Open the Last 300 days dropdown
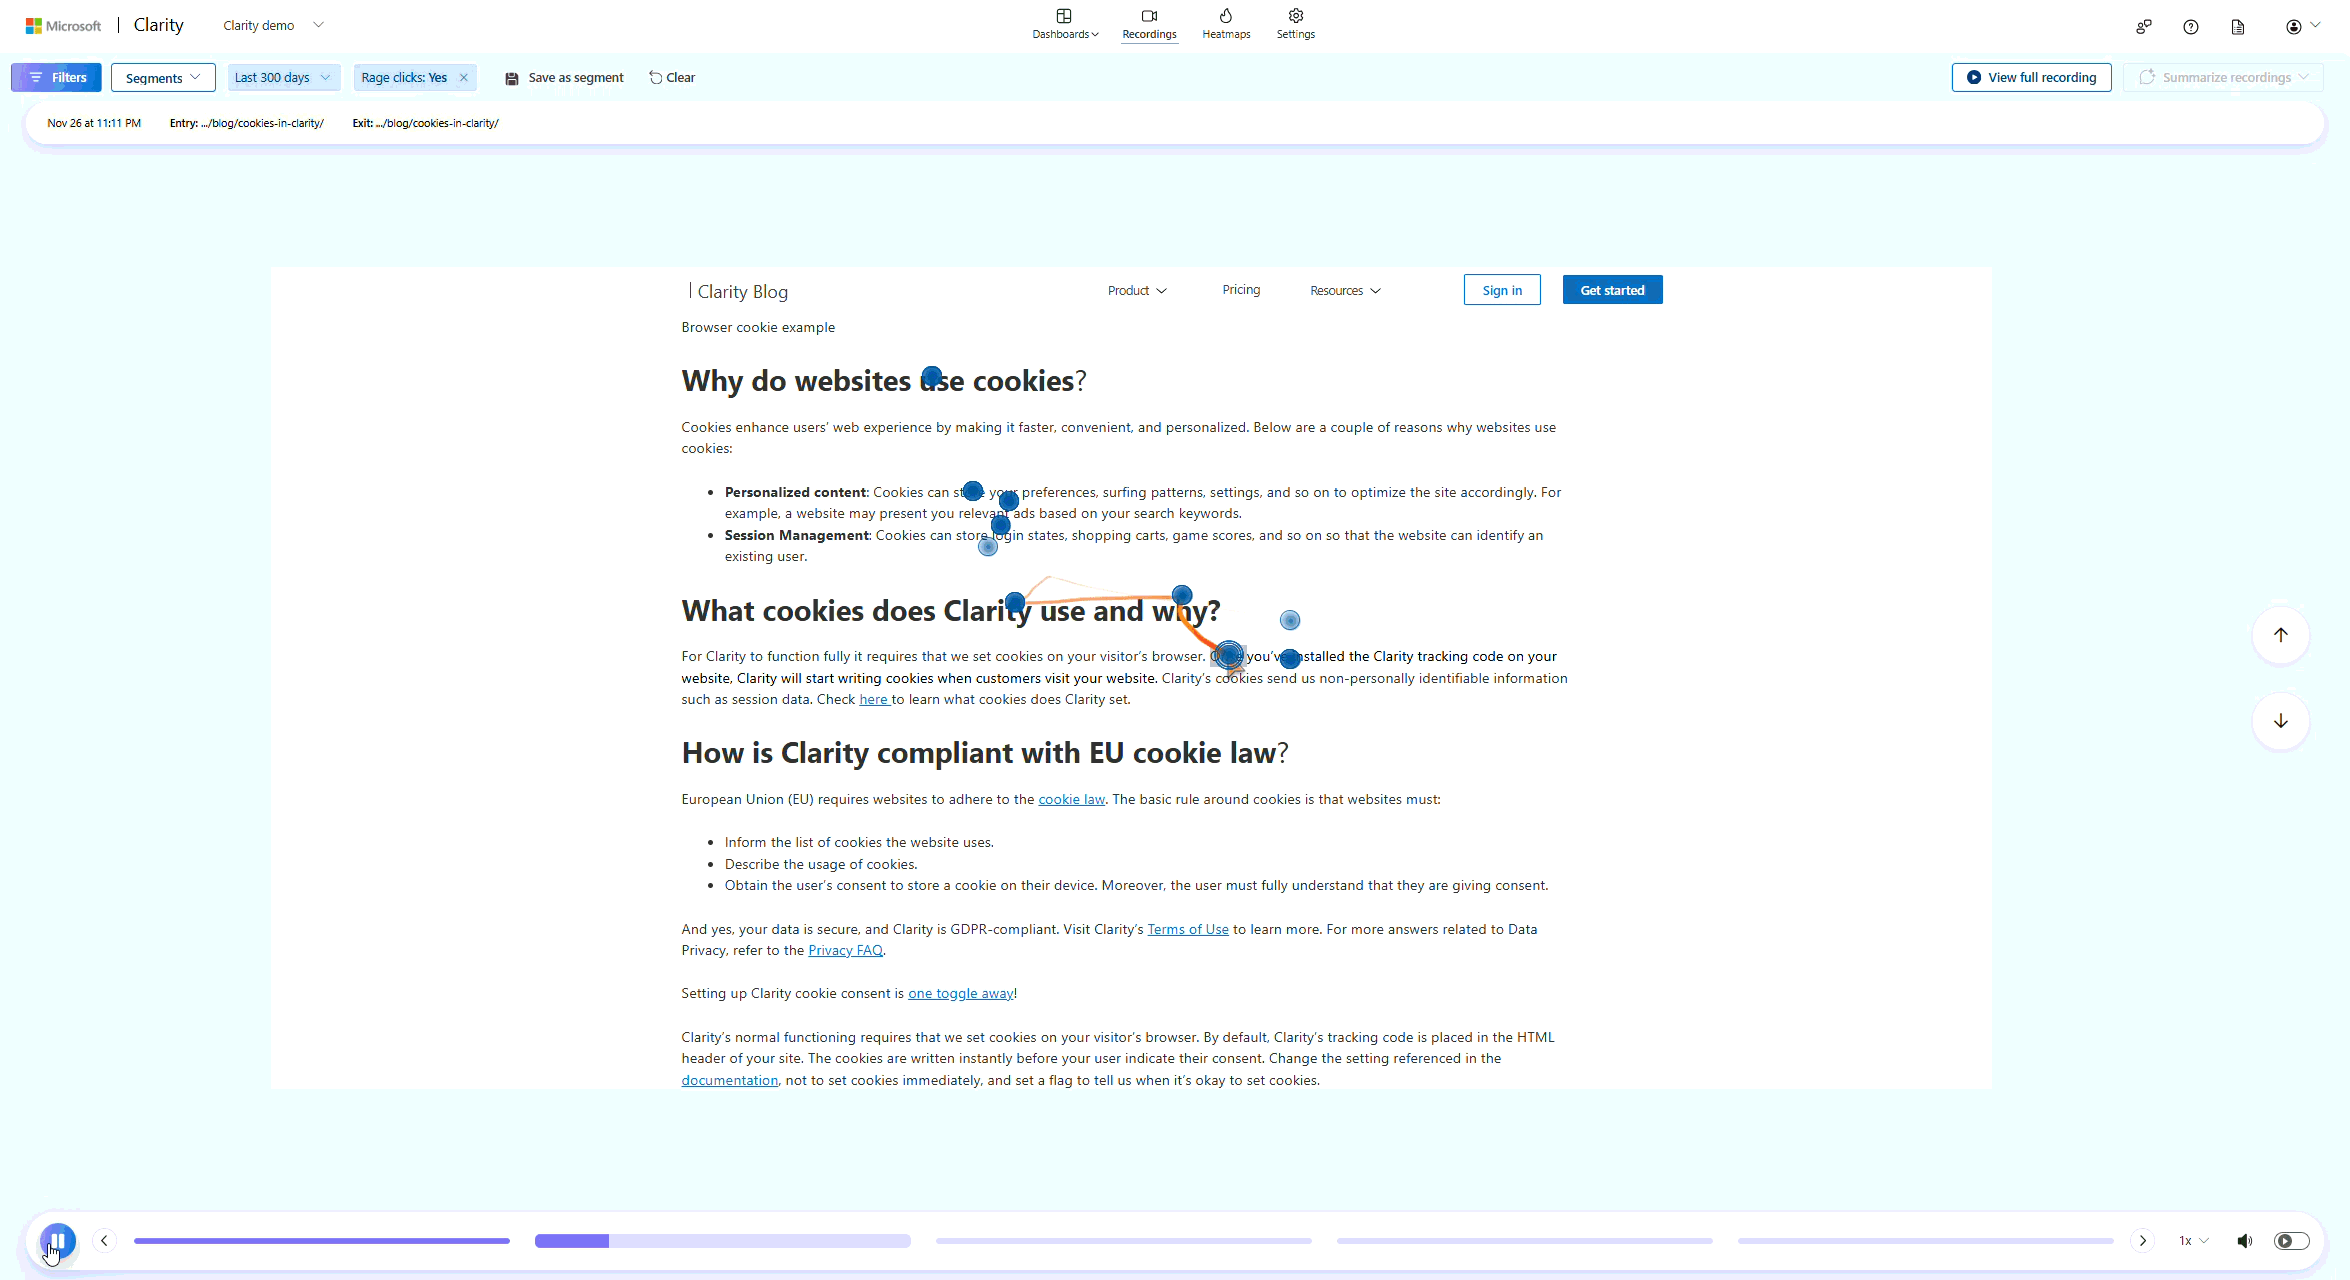 [x=283, y=77]
